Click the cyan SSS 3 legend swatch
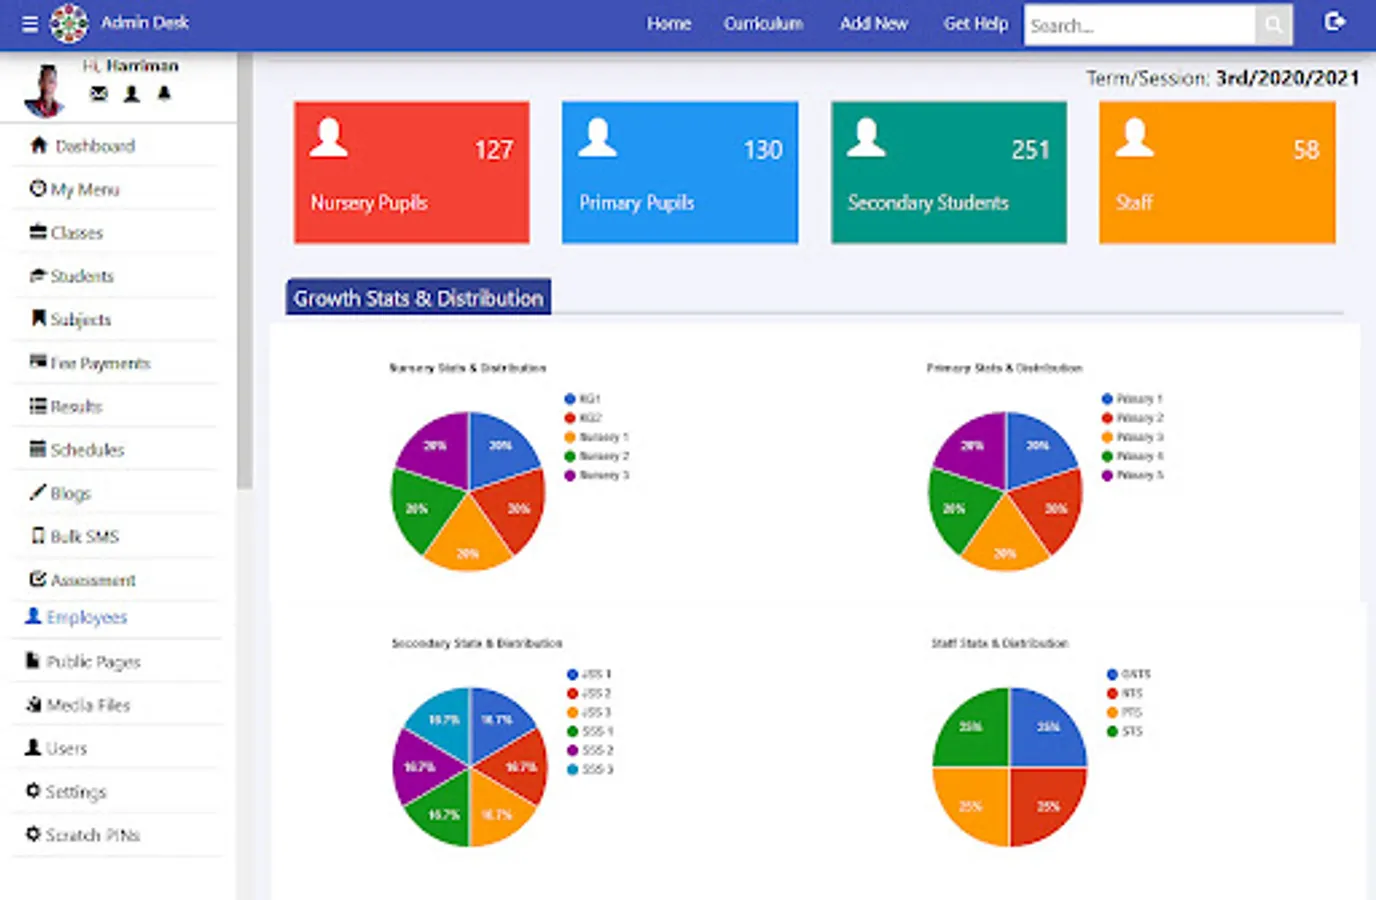 tap(572, 769)
